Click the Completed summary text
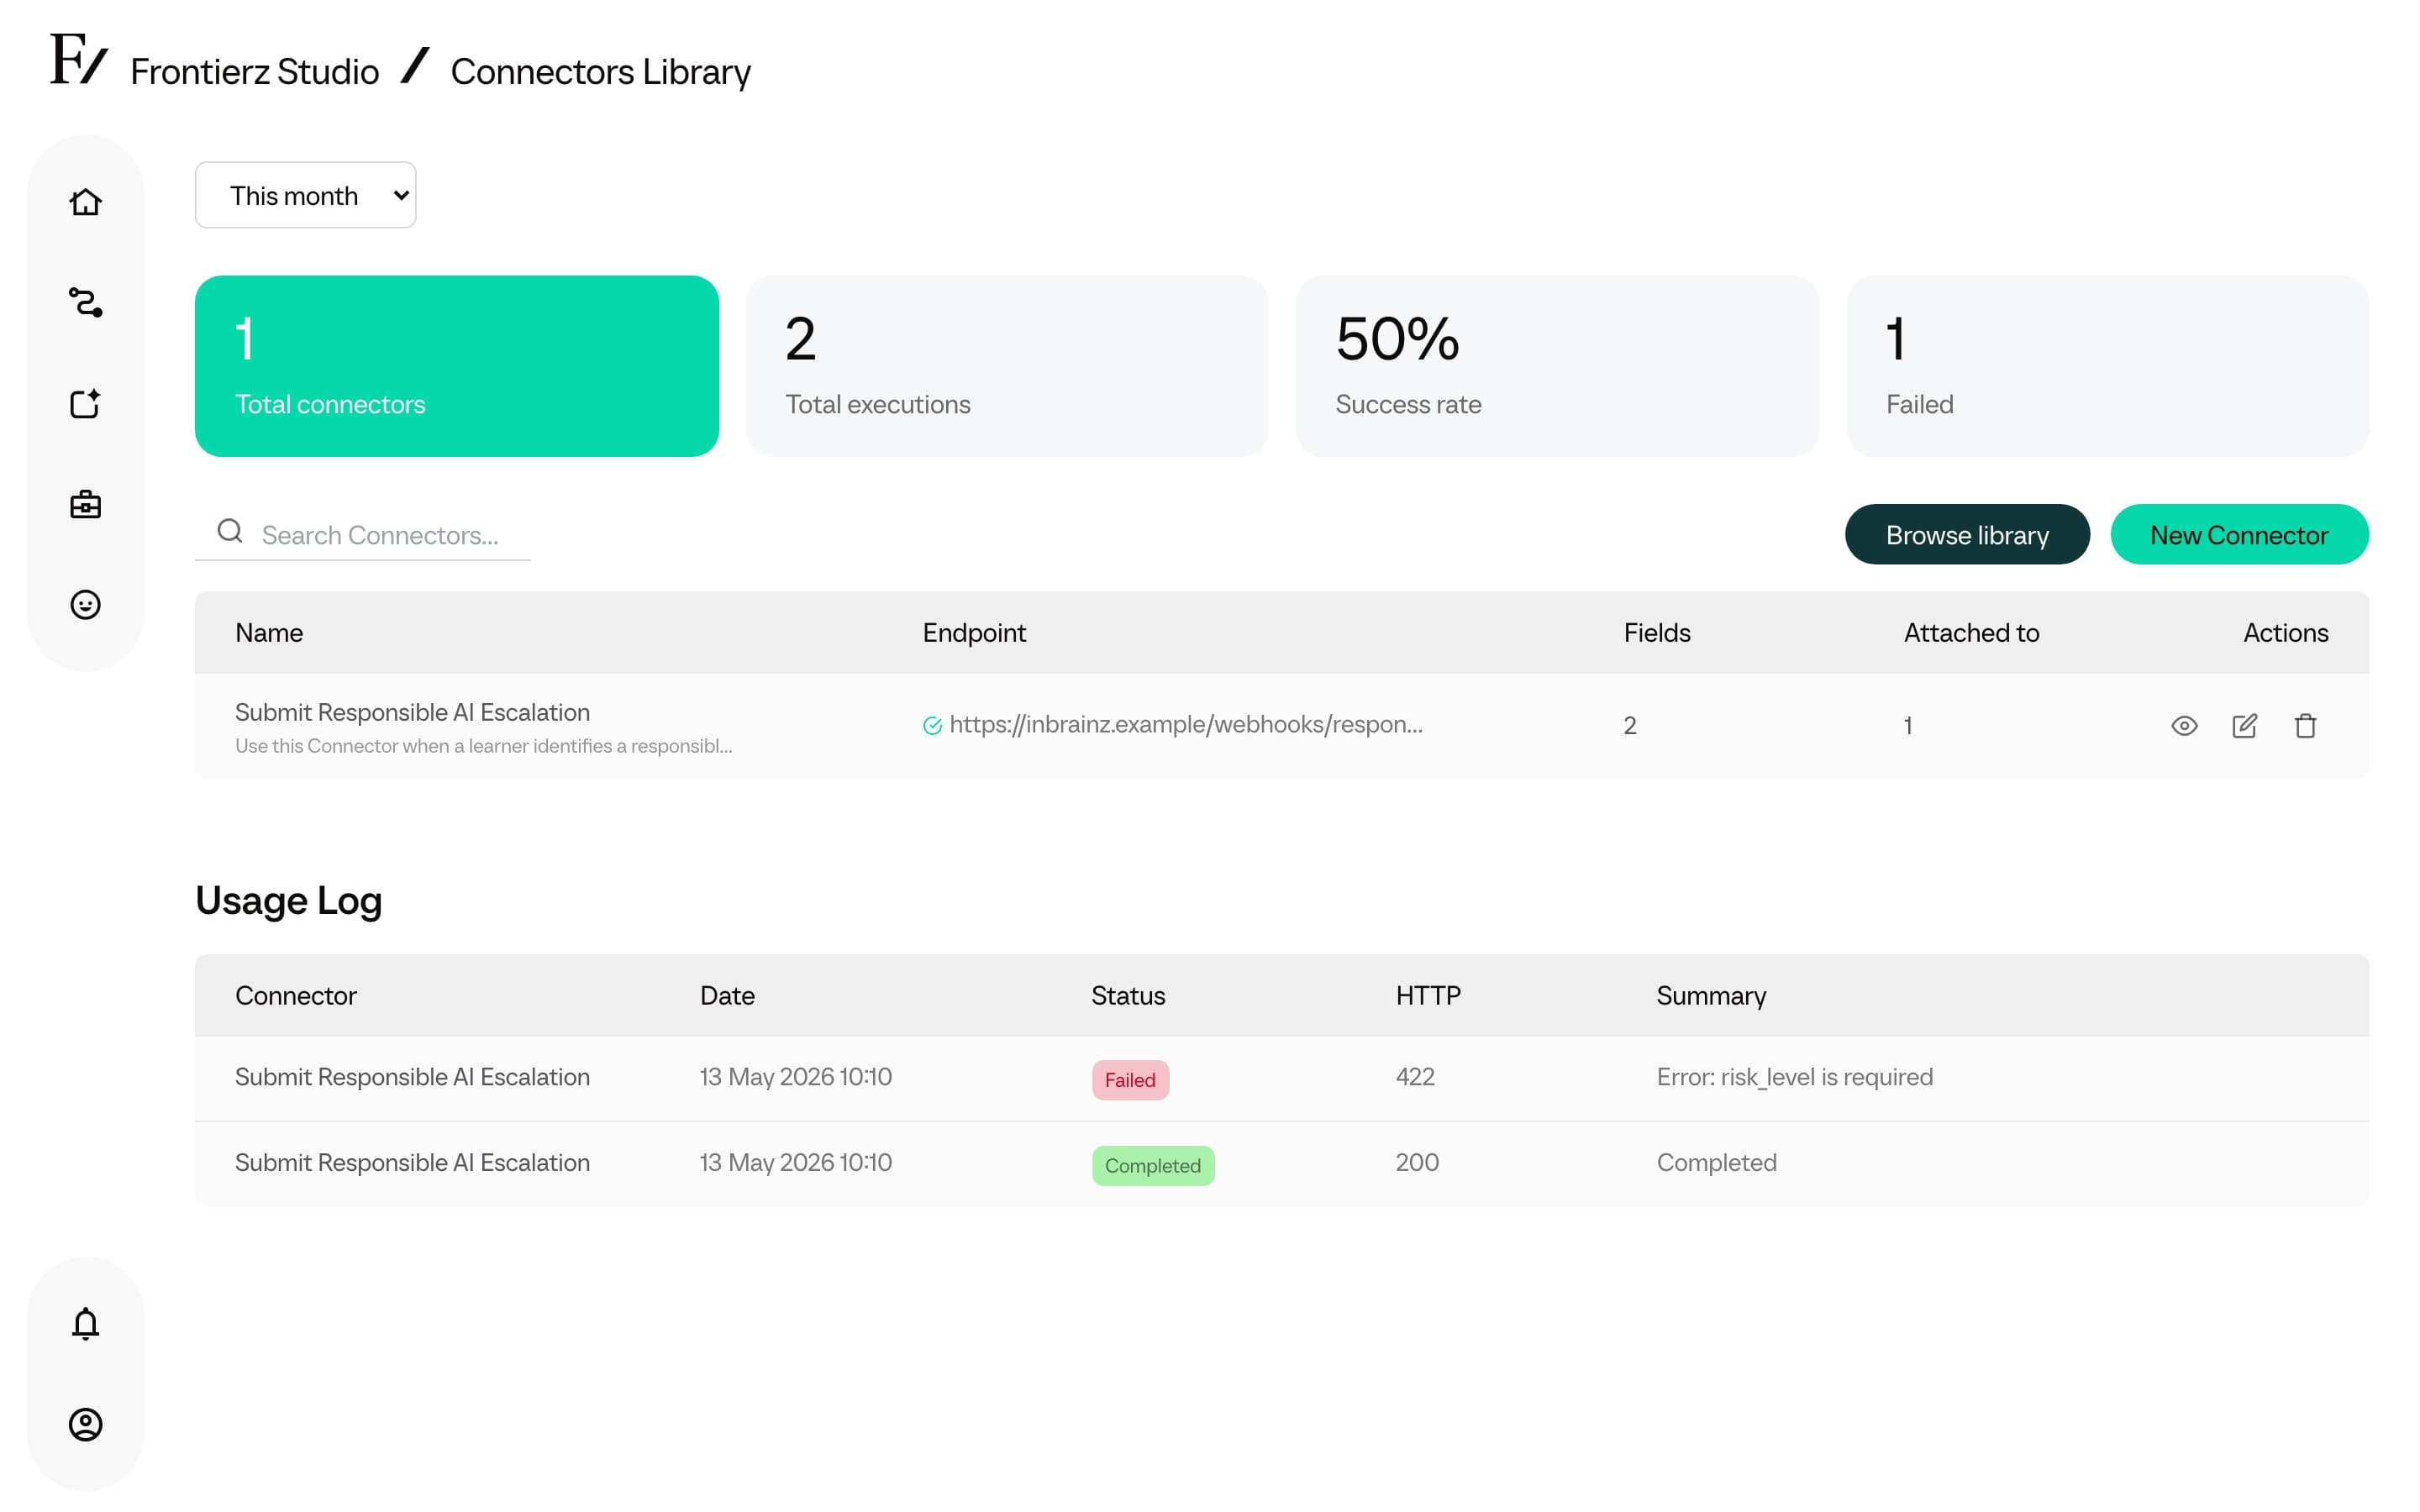The width and height of the screenshot is (2420, 1512). (x=1716, y=1163)
